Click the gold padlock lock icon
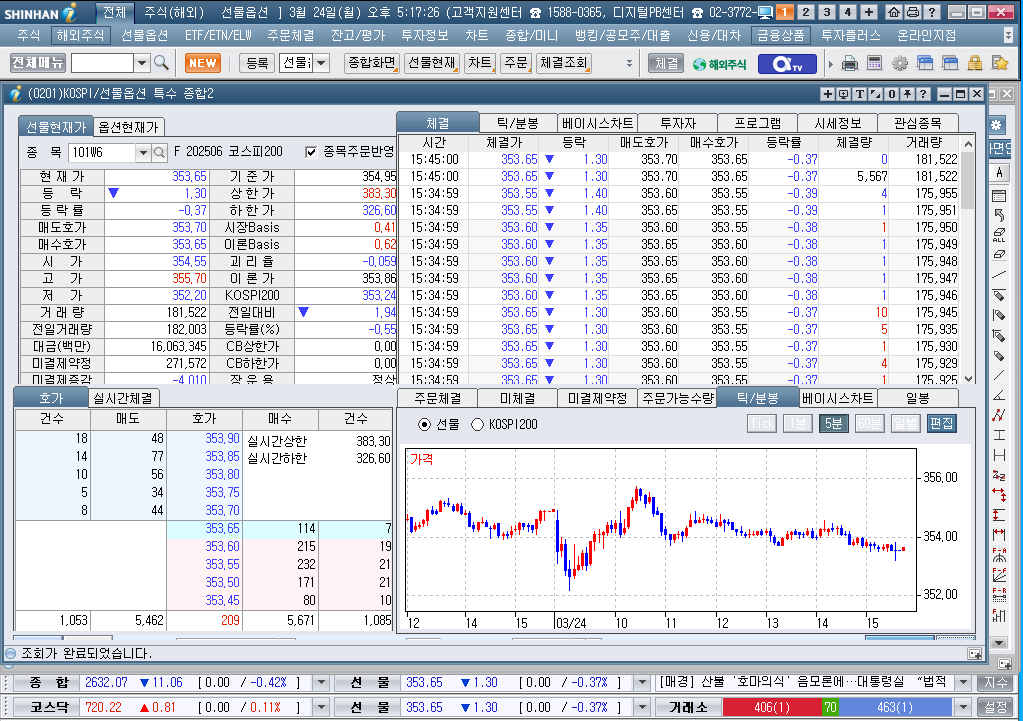The width and height of the screenshot is (1023, 721). [975, 63]
